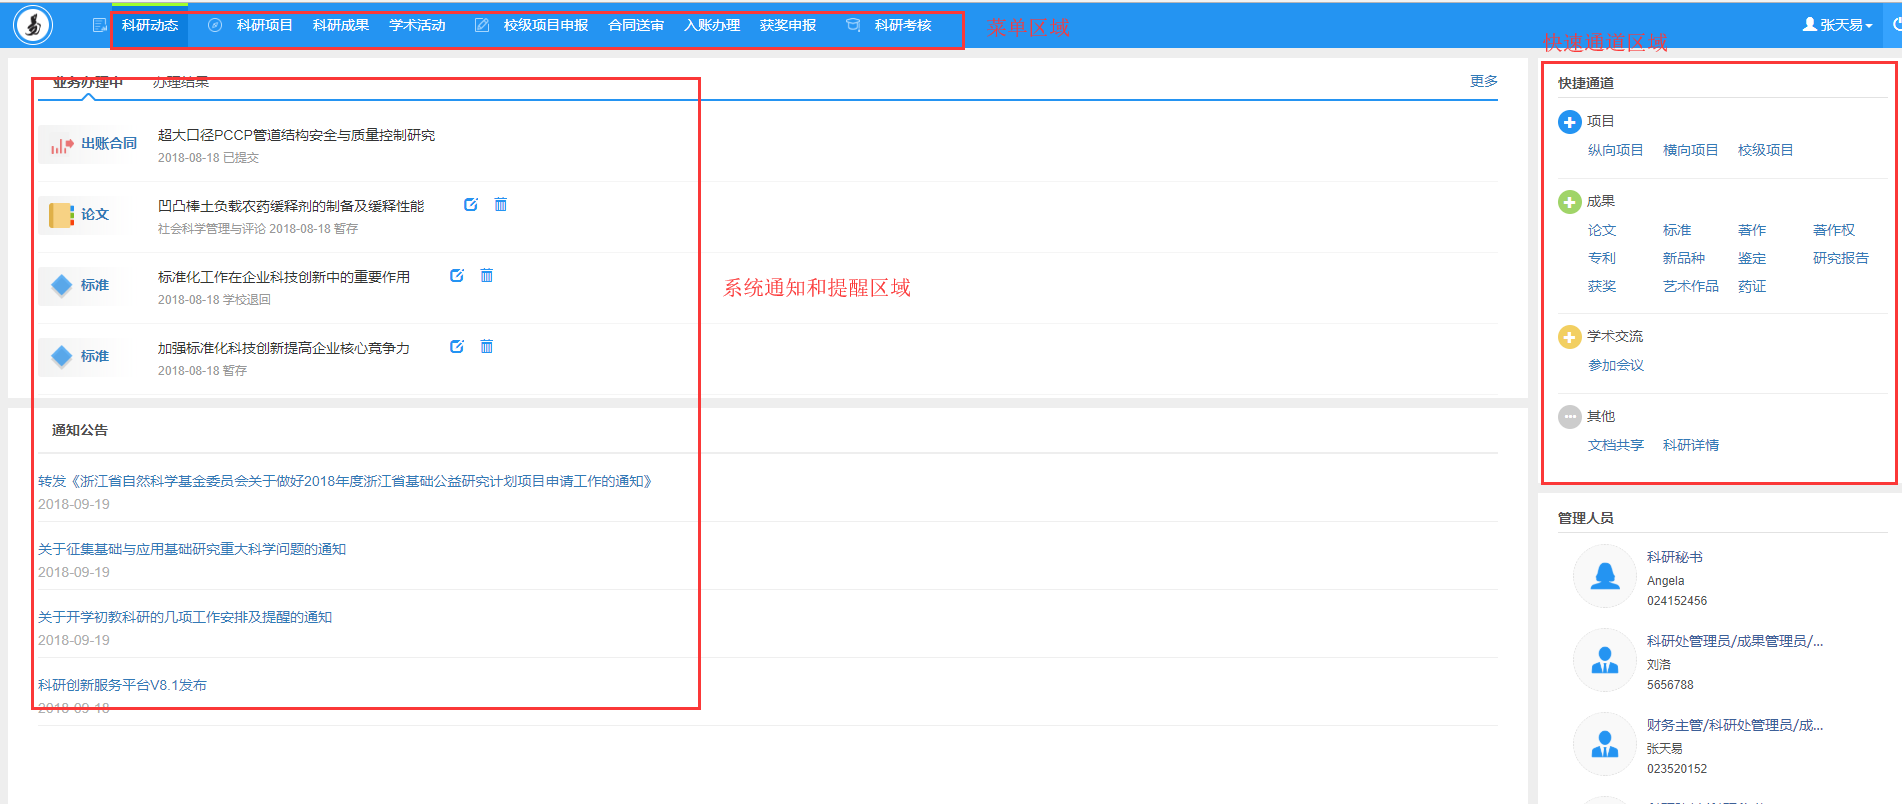The image size is (1902, 804).
Task: Click the site logo in the header
Action: point(33,25)
